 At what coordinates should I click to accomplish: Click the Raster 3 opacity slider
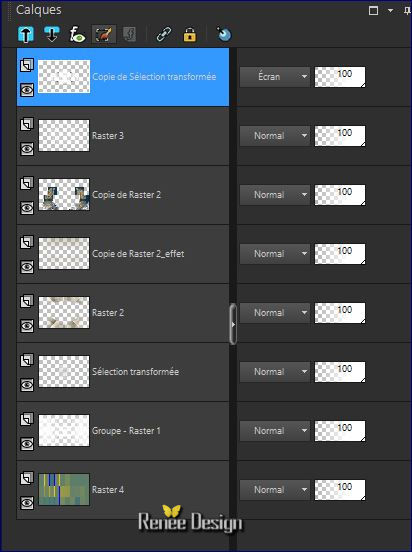(340, 136)
